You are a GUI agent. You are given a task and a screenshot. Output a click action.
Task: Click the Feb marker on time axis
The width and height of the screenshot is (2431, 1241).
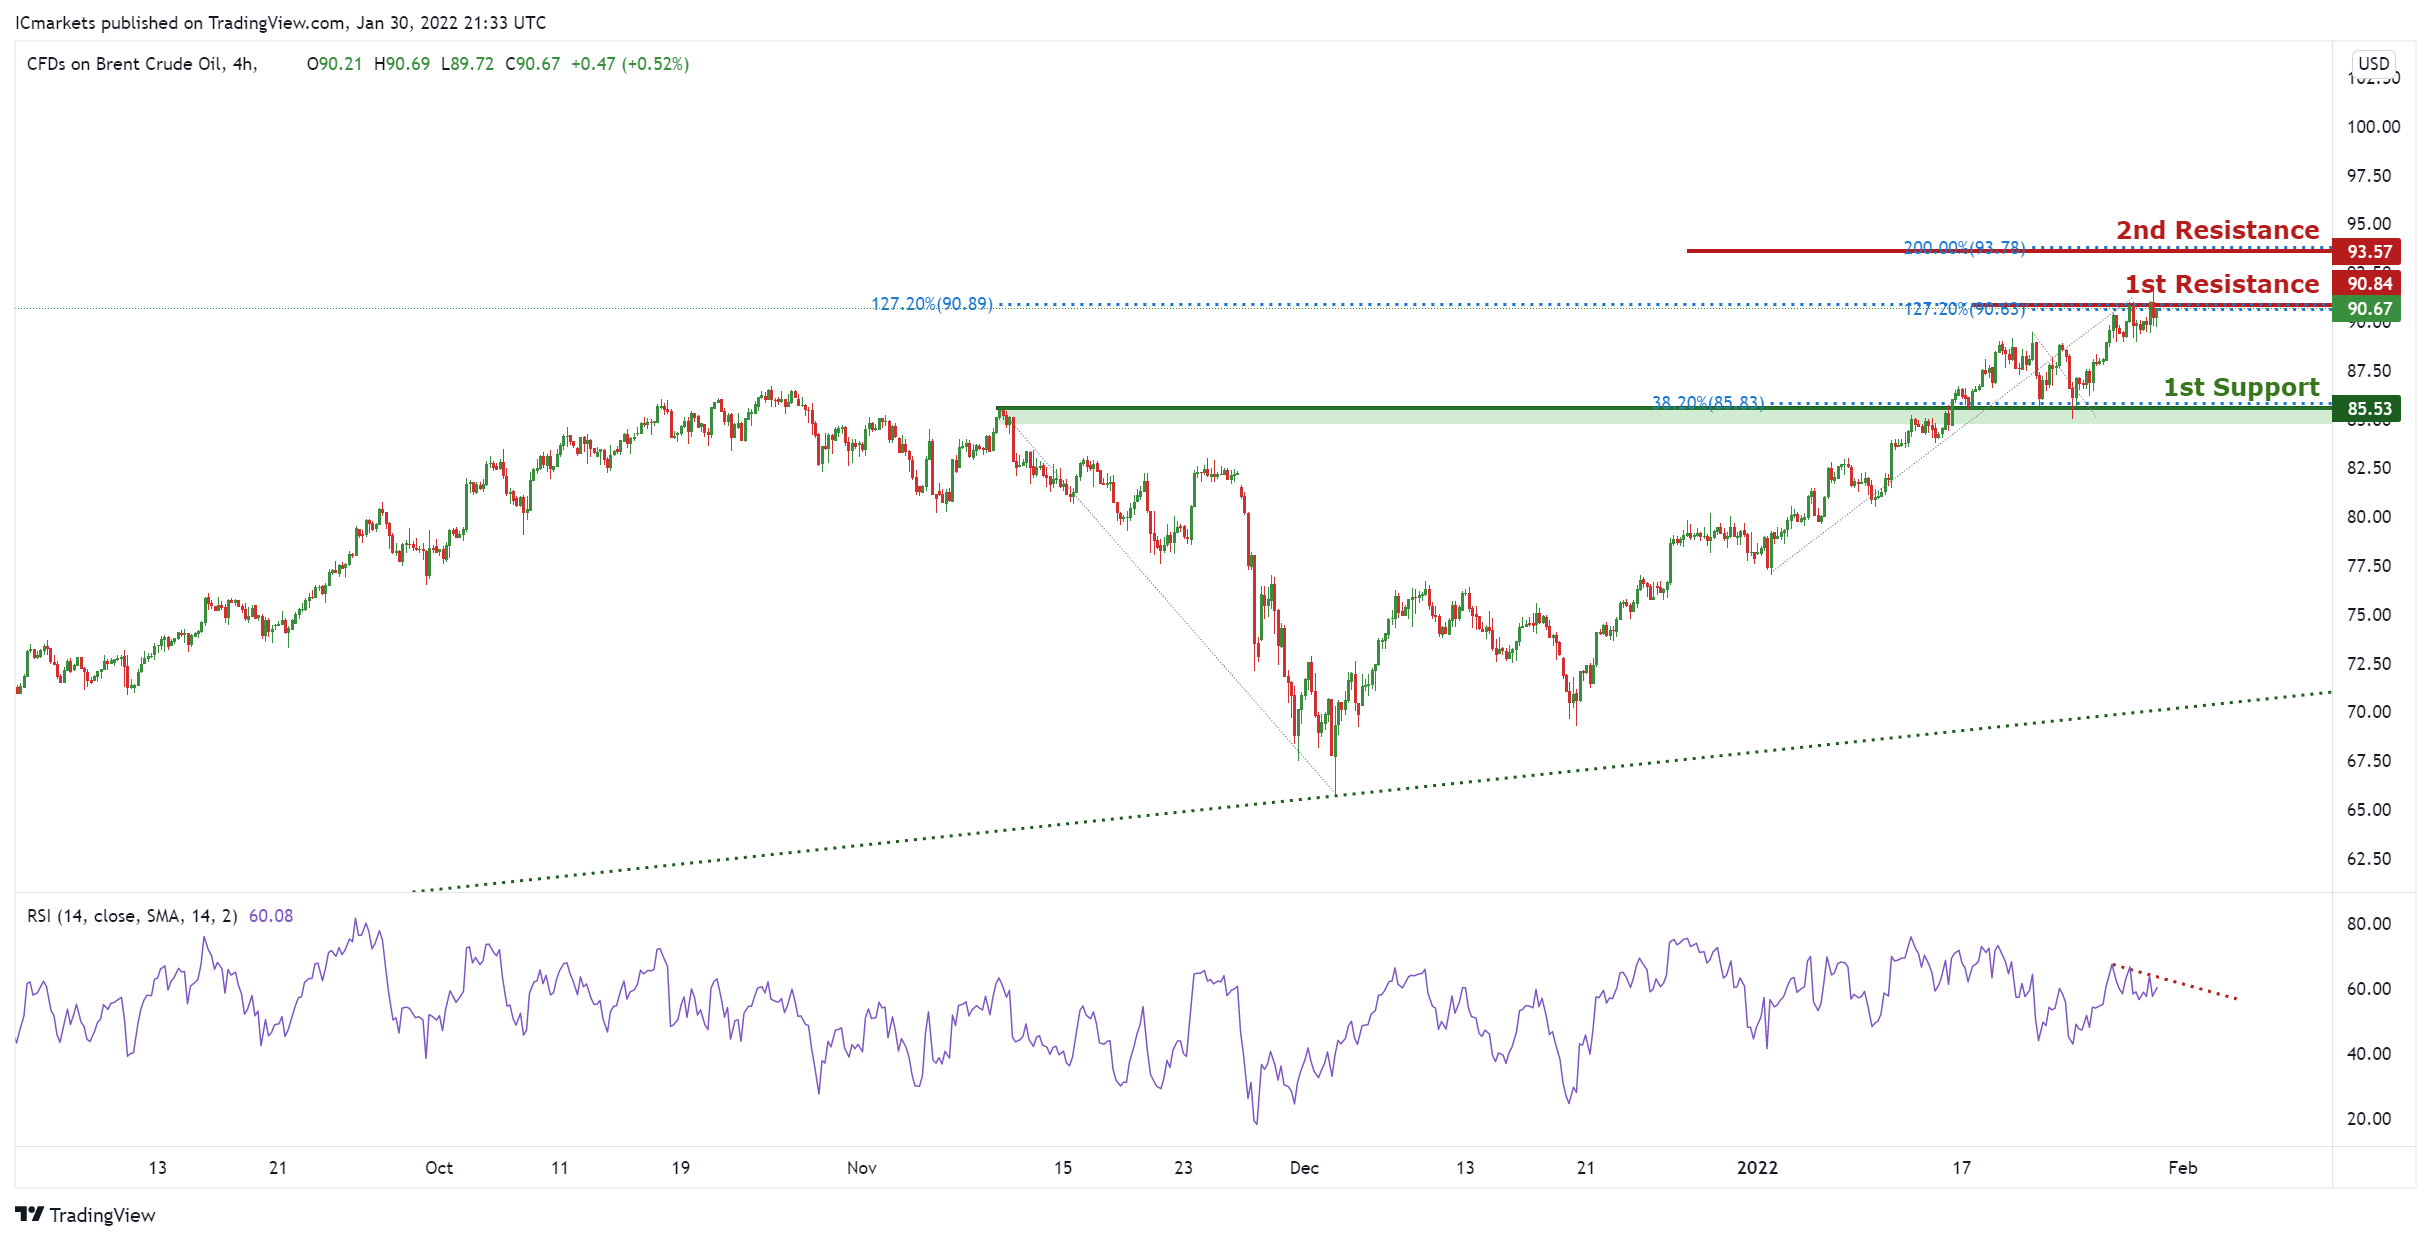pos(2182,1168)
